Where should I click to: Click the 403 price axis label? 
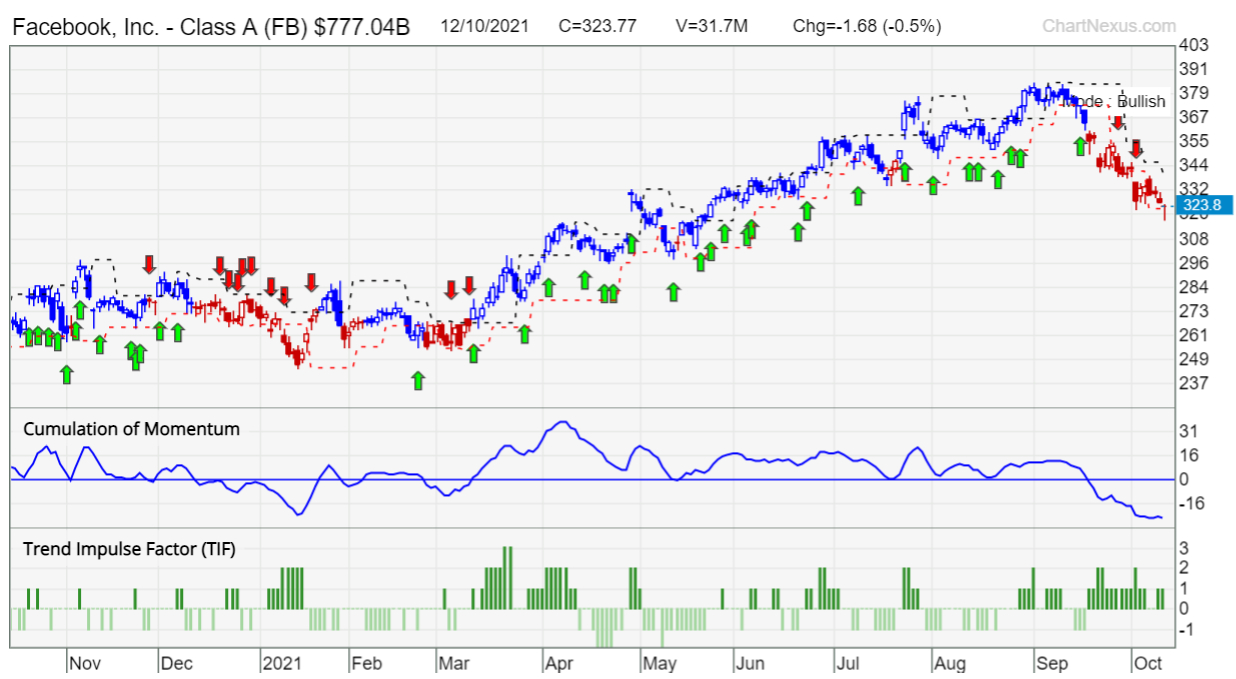coord(1195,45)
